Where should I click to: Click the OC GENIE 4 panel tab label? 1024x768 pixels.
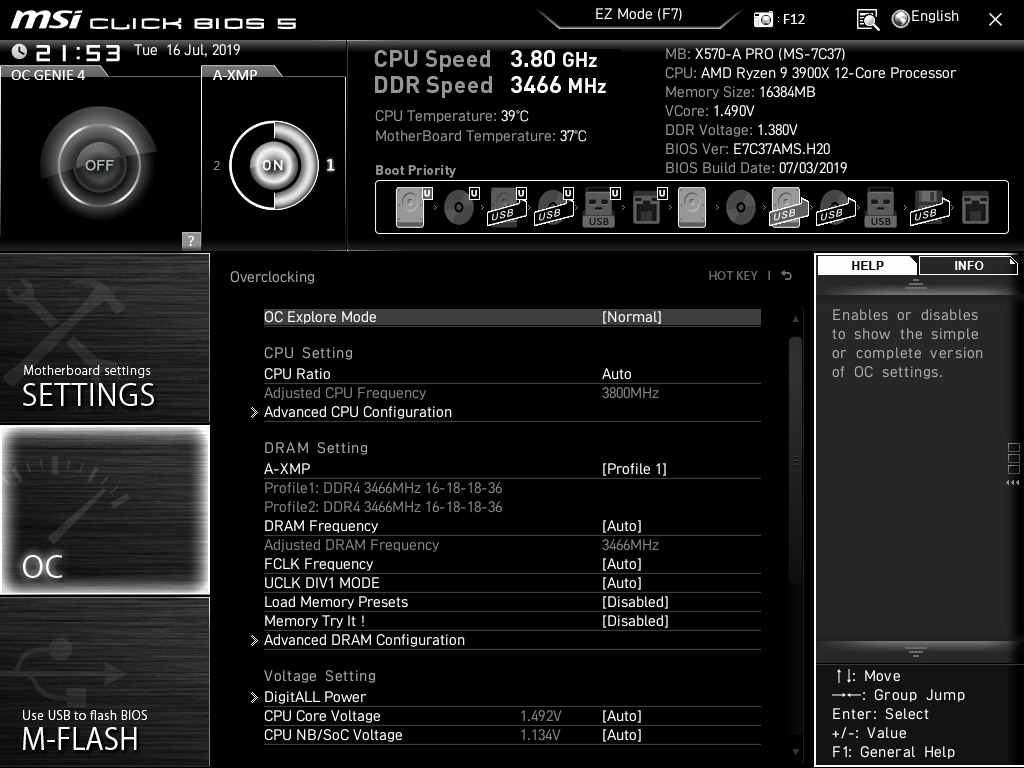[x=48, y=75]
